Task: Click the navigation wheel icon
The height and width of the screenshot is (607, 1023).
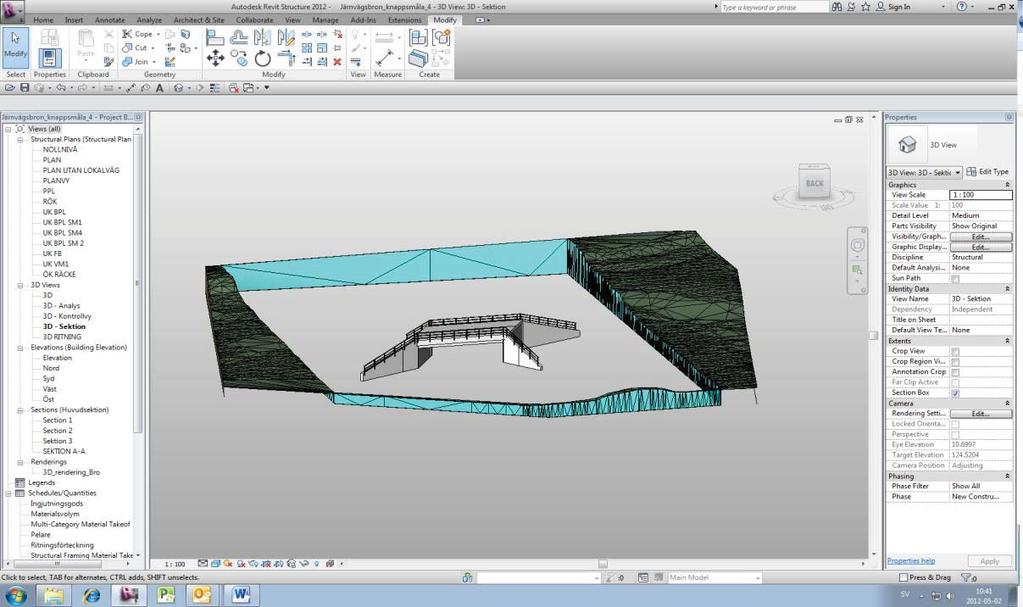Action: coord(857,245)
